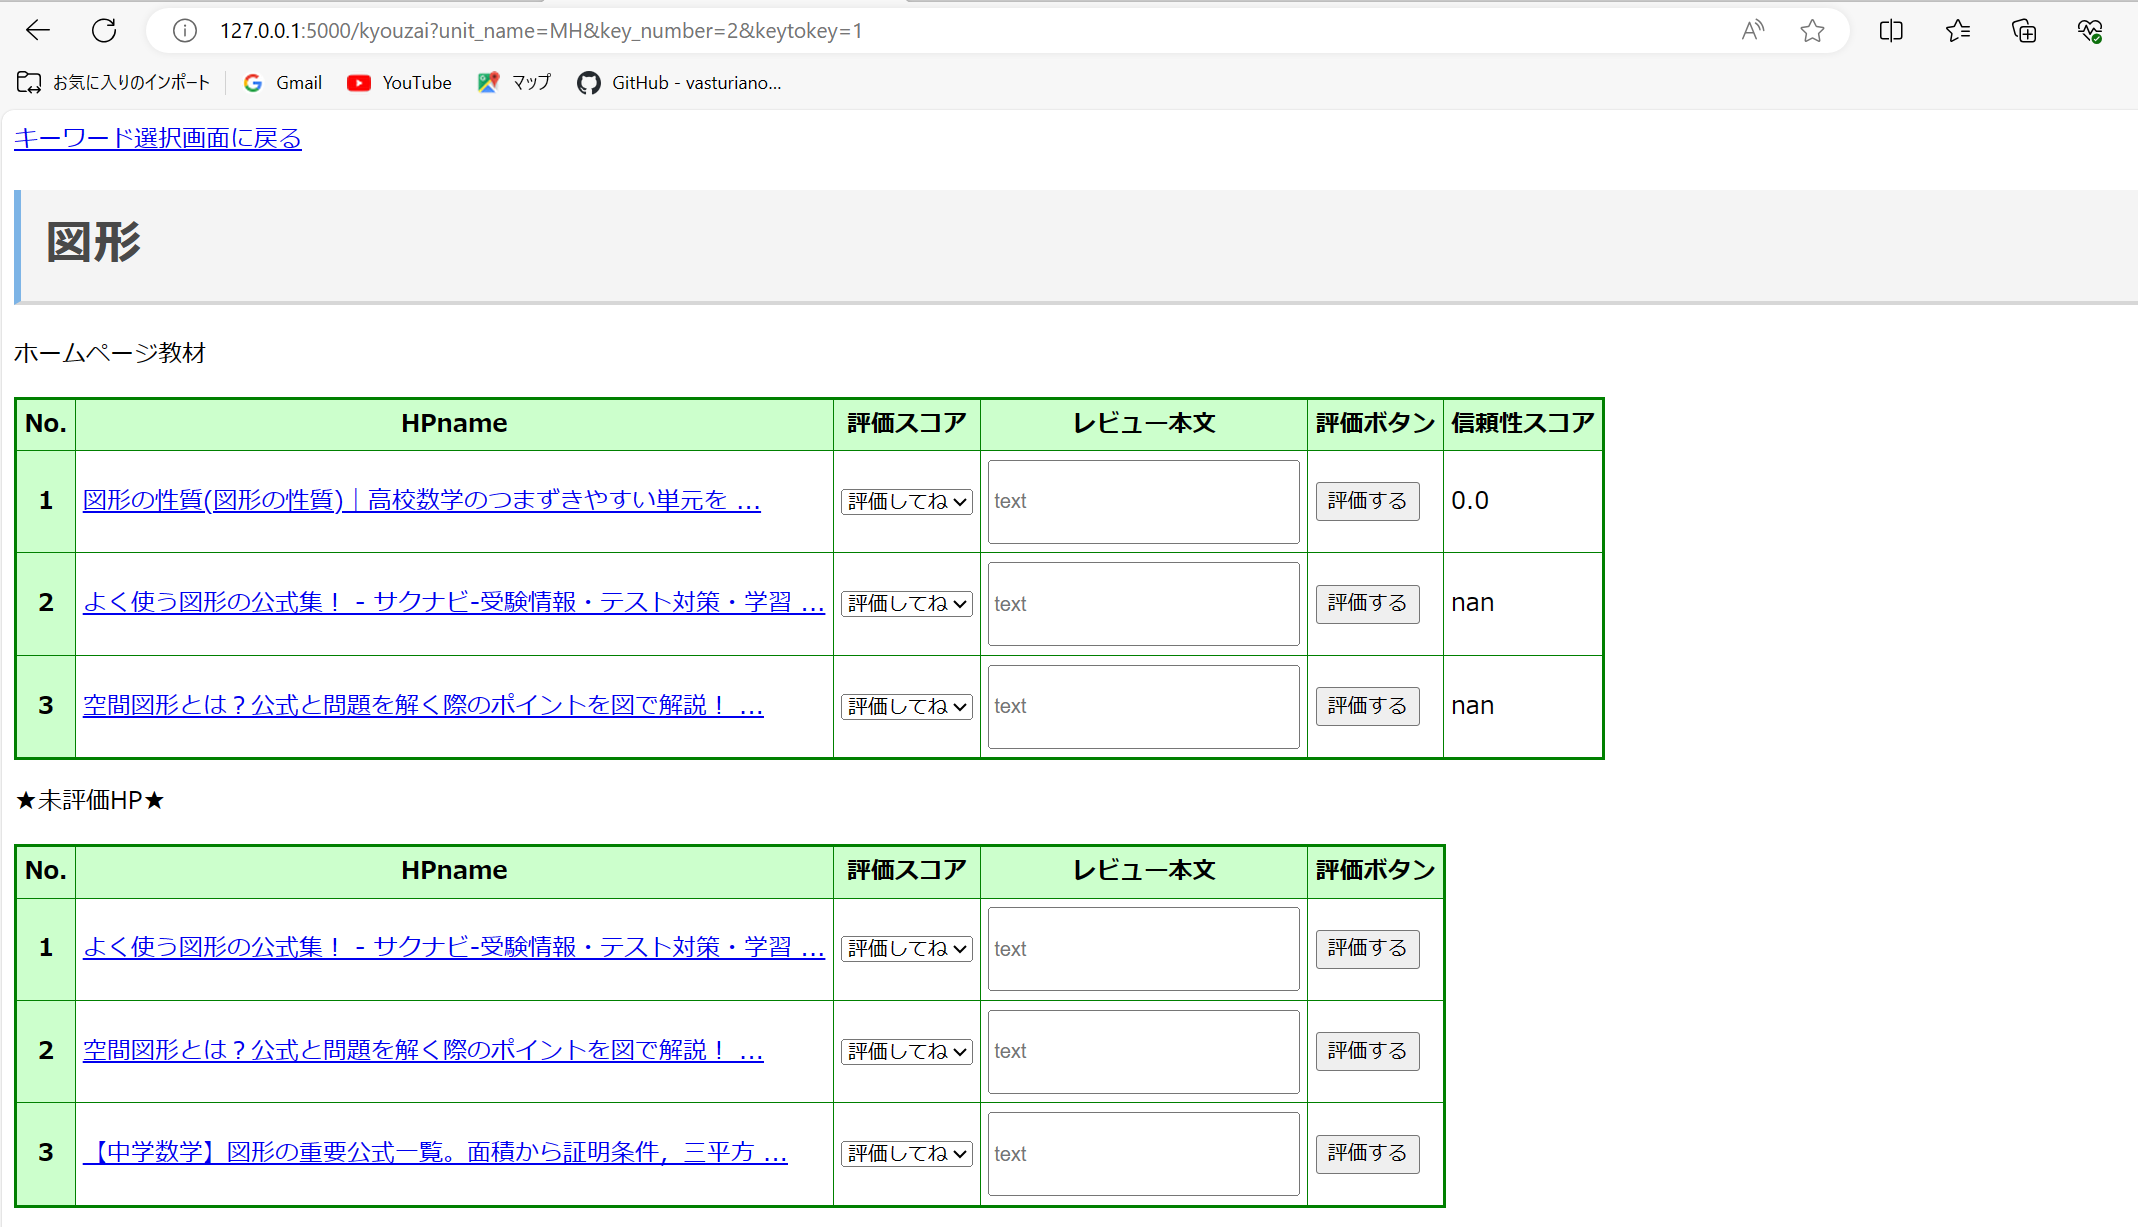Screen dimensions: 2138x1227
Task: Open the 評価してね dropdown for the 【中学数学】 row
Action: (x=906, y=1154)
